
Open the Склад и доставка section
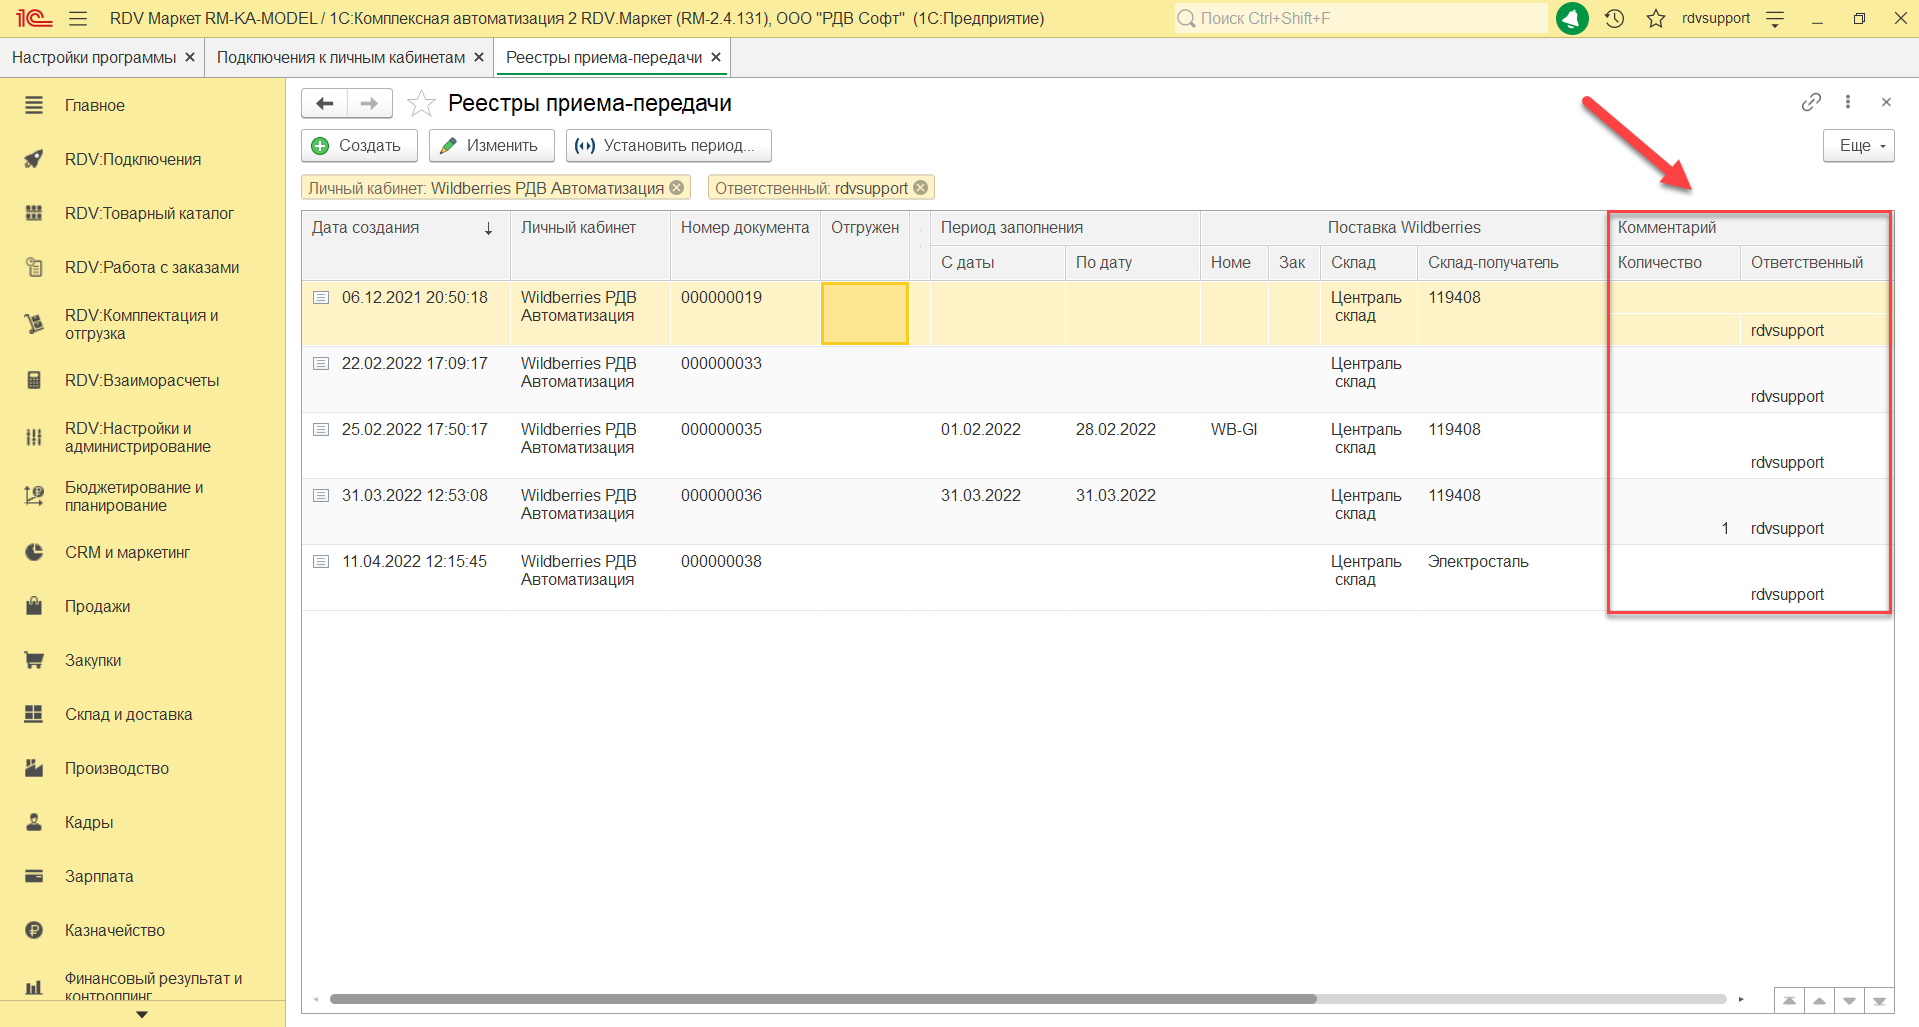pyautogui.click(x=128, y=714)
